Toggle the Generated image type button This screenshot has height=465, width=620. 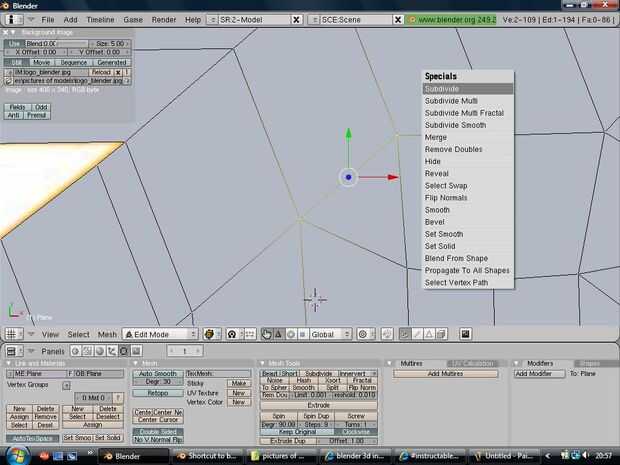[112, 62]
